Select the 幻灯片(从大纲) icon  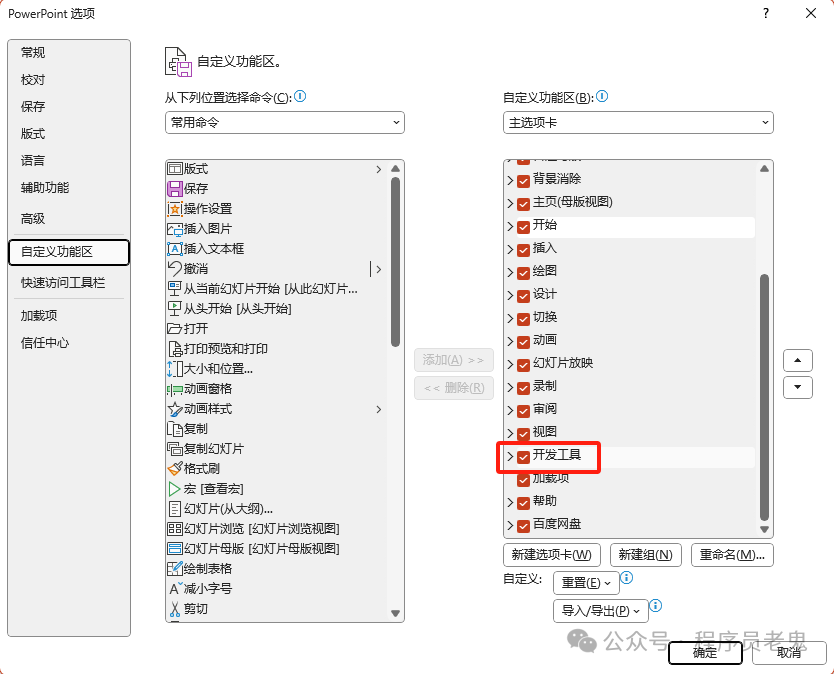[175, 509]
